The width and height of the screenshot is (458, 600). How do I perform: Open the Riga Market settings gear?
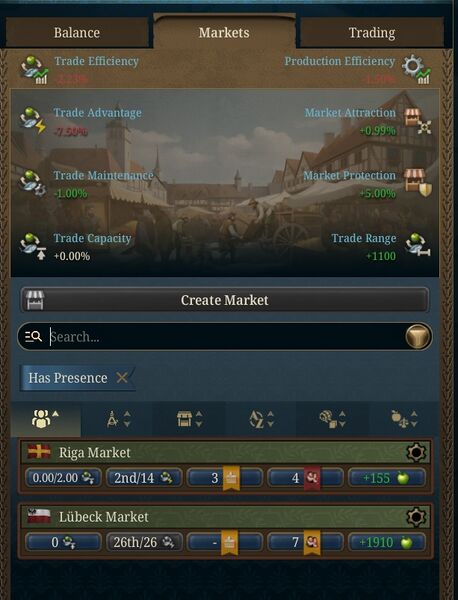tap(416, 452)
